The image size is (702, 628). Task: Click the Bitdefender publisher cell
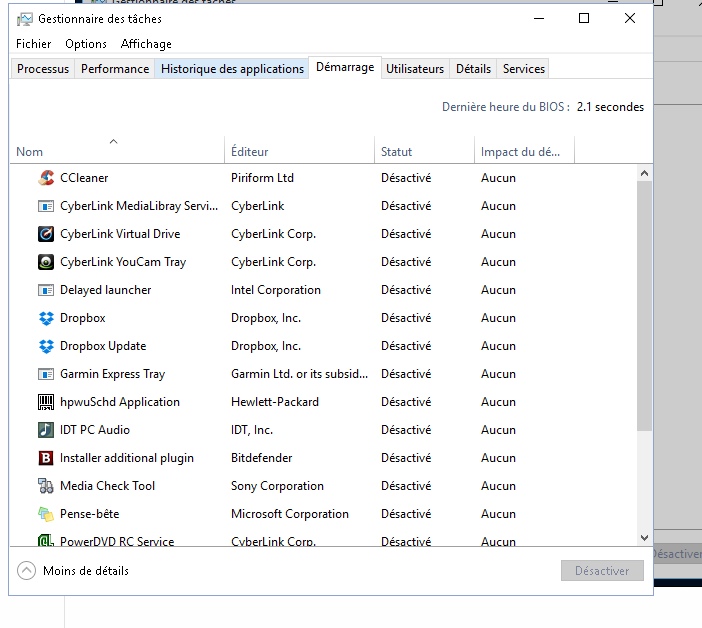click(261, 458)
